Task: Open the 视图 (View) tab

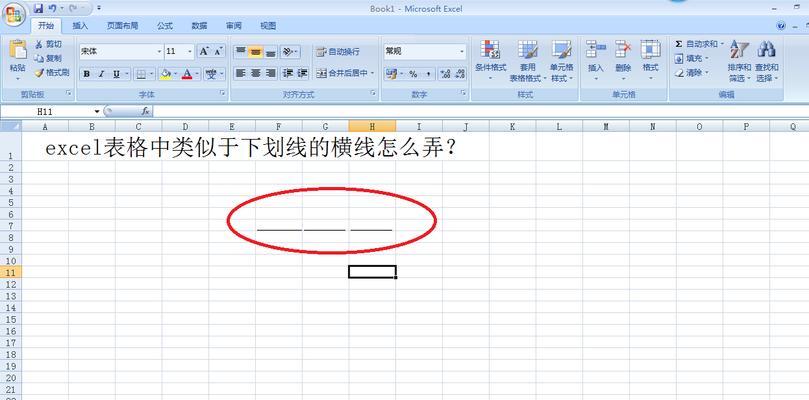Action: point(268,26)
